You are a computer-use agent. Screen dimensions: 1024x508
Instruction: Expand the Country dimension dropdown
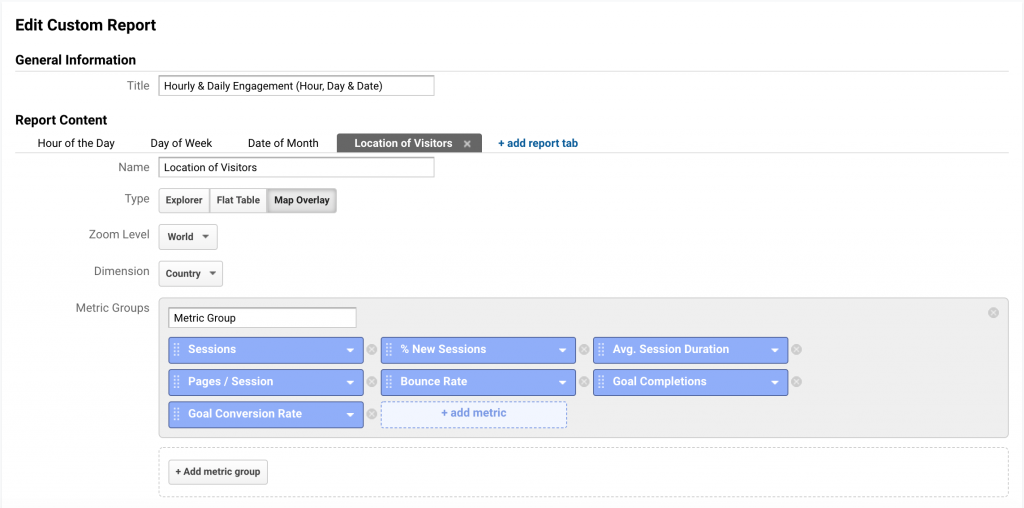point(190,274)
